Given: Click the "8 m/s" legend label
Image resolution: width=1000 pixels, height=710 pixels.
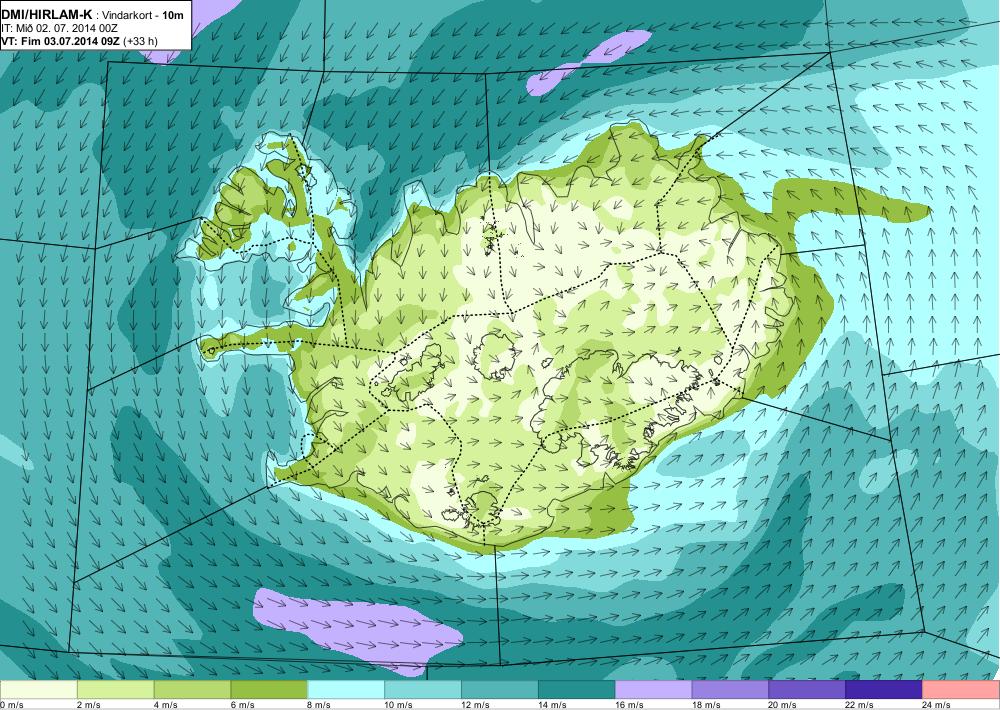Looking at the screenshot, I should coord(320,704).
